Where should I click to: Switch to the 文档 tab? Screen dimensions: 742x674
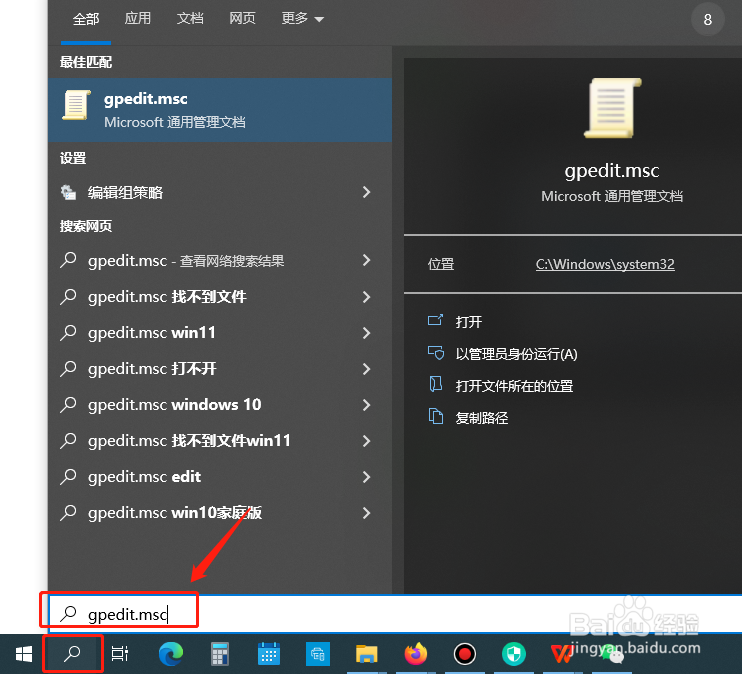tap(190, 18)
